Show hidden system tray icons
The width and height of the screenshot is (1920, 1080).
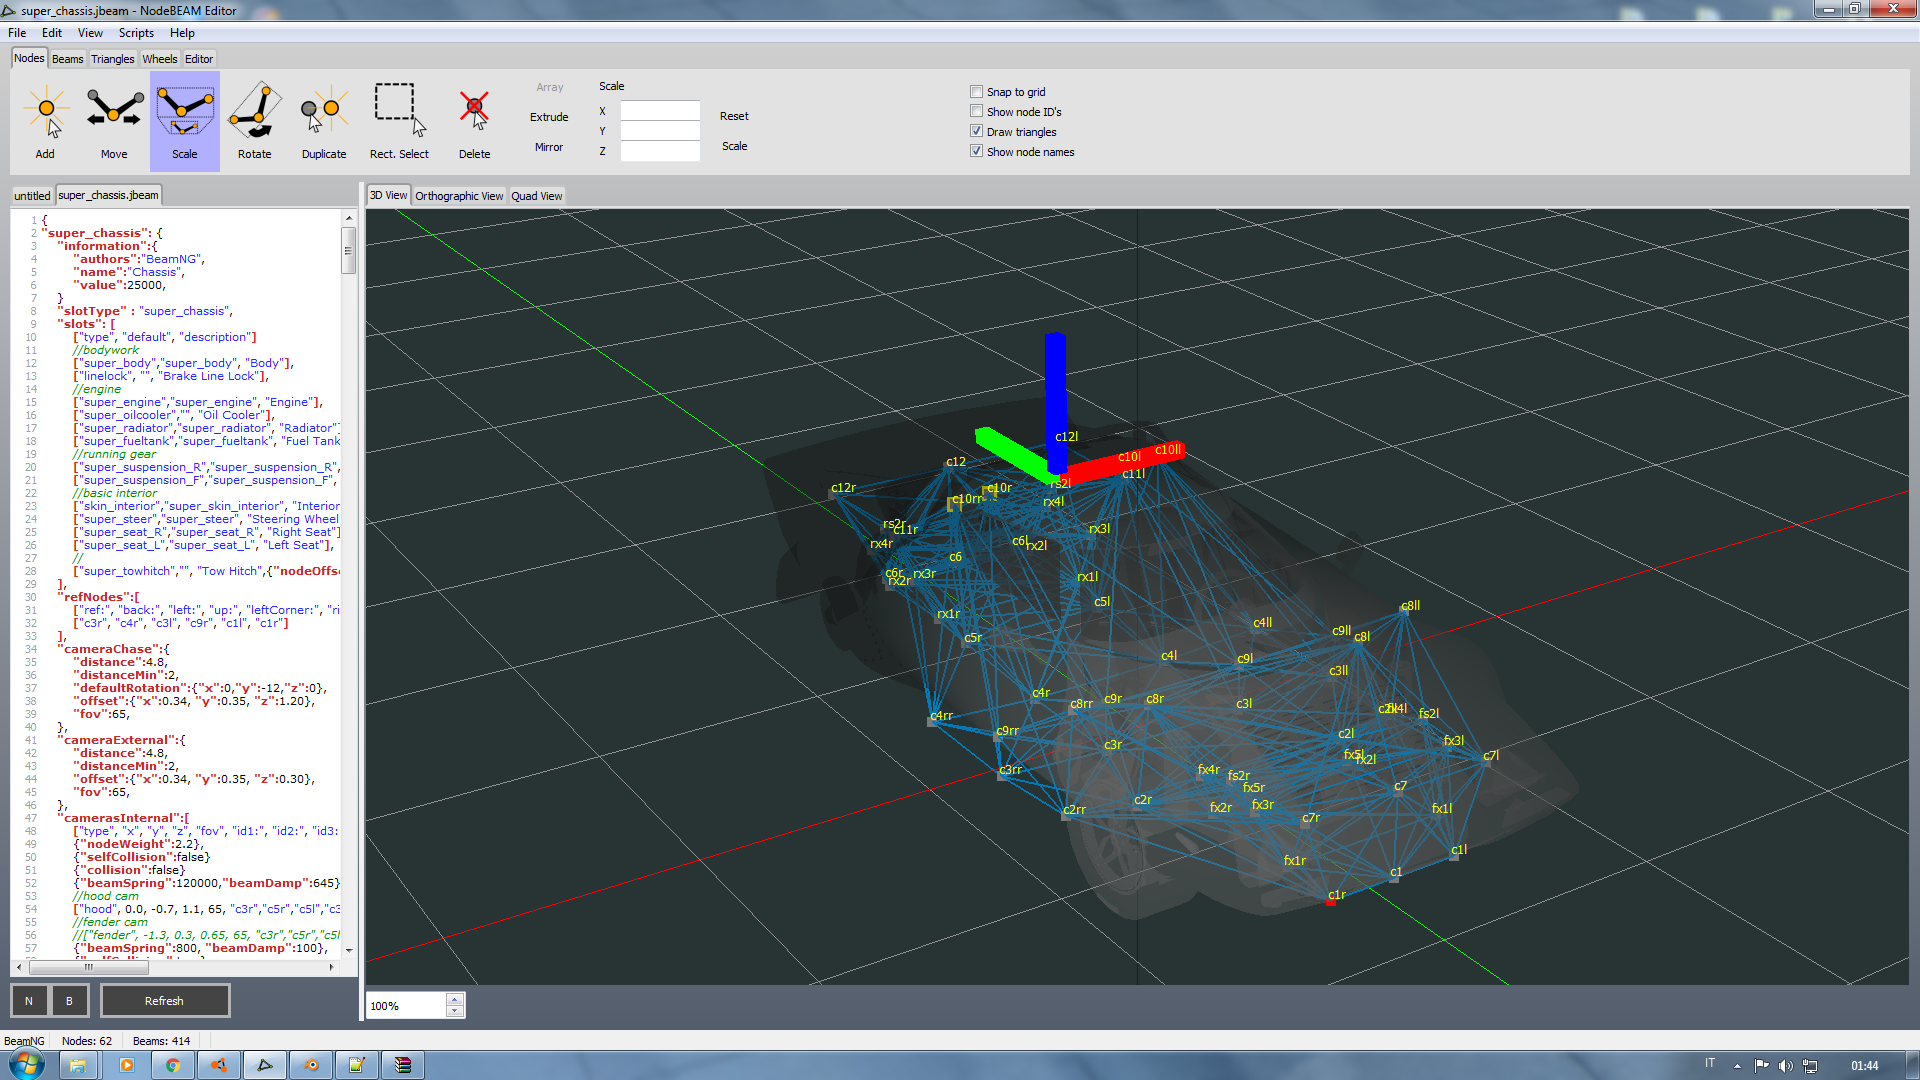(1737, 1066)
